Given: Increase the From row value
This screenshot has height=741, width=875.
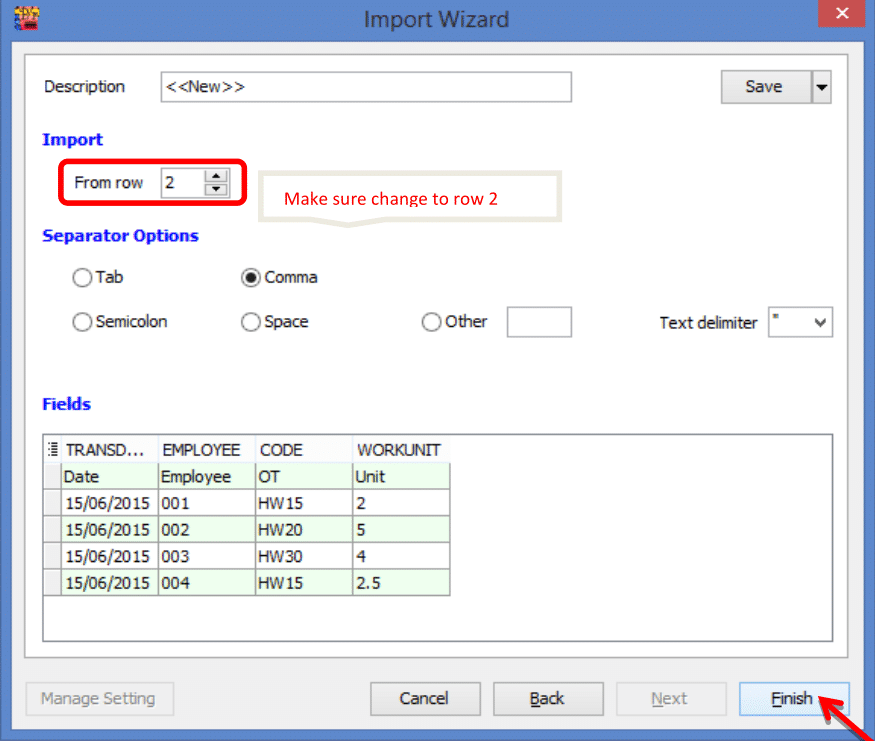Looking at the screenshot, I should pyautogui.click(x=216, y=176).
